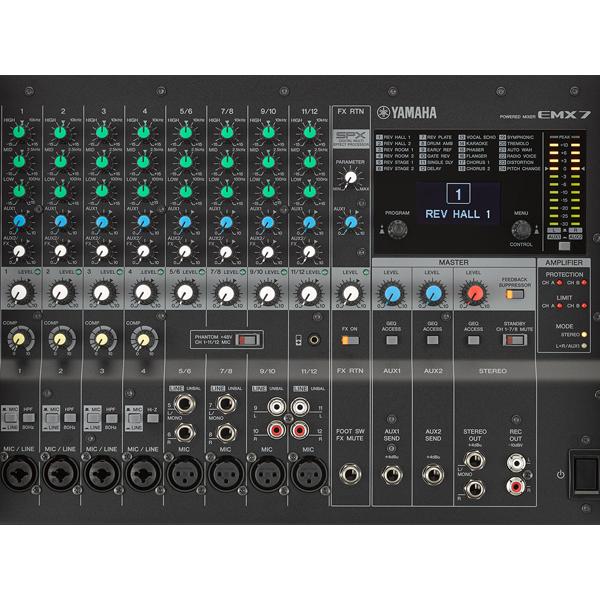Viewport: 600px width, 600px height.
Task: Click the power symbol beside the rocker switch
Action: pyautogui.click(x=560, y=474)
